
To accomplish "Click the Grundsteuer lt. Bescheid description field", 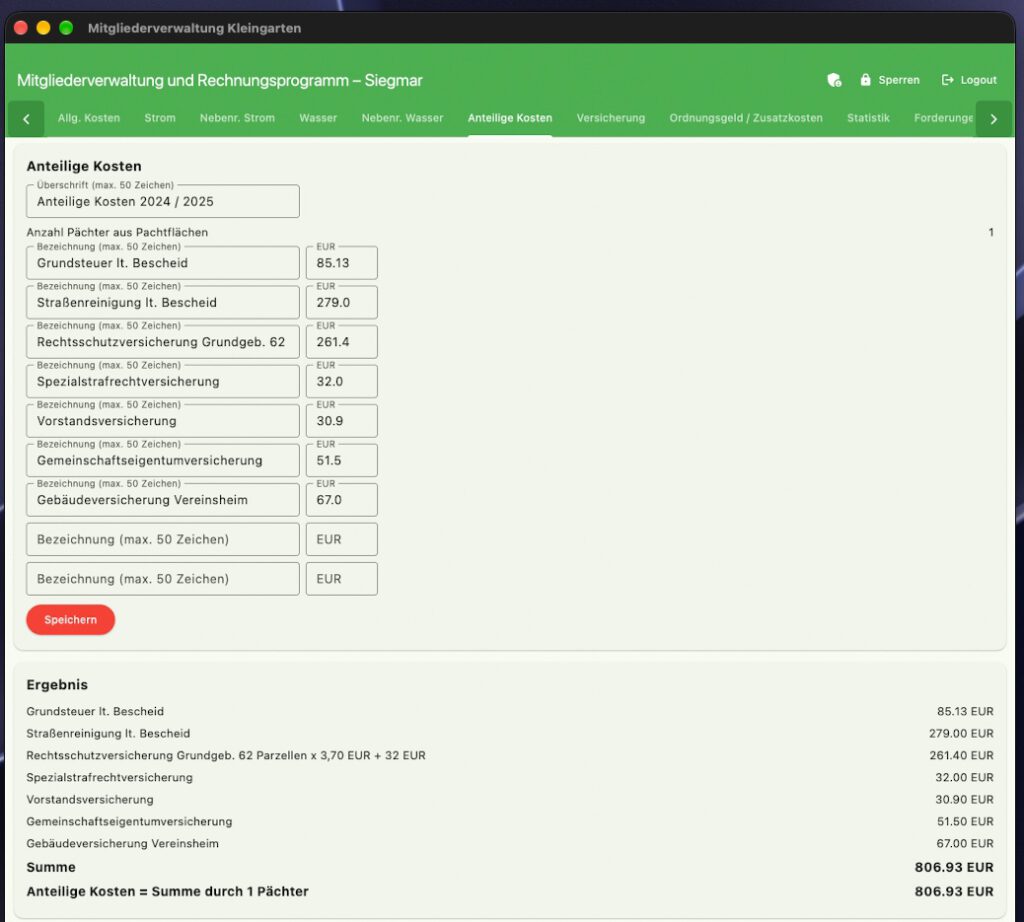I will pos(163,262).
